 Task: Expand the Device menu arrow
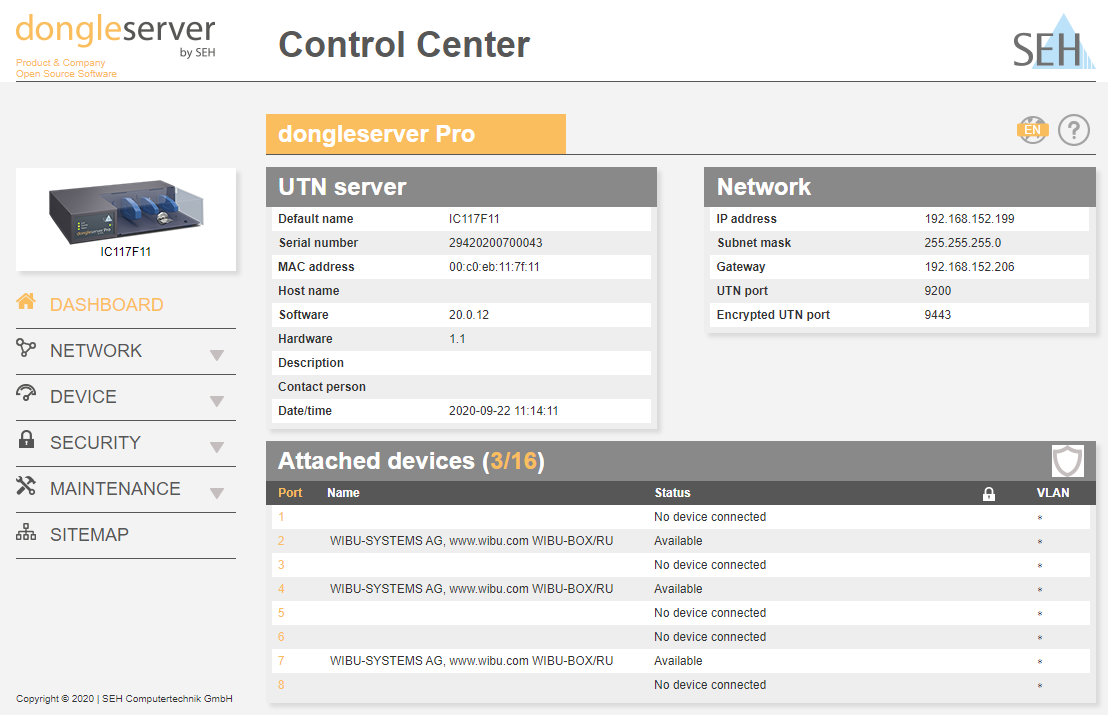(x=217, y=401)
